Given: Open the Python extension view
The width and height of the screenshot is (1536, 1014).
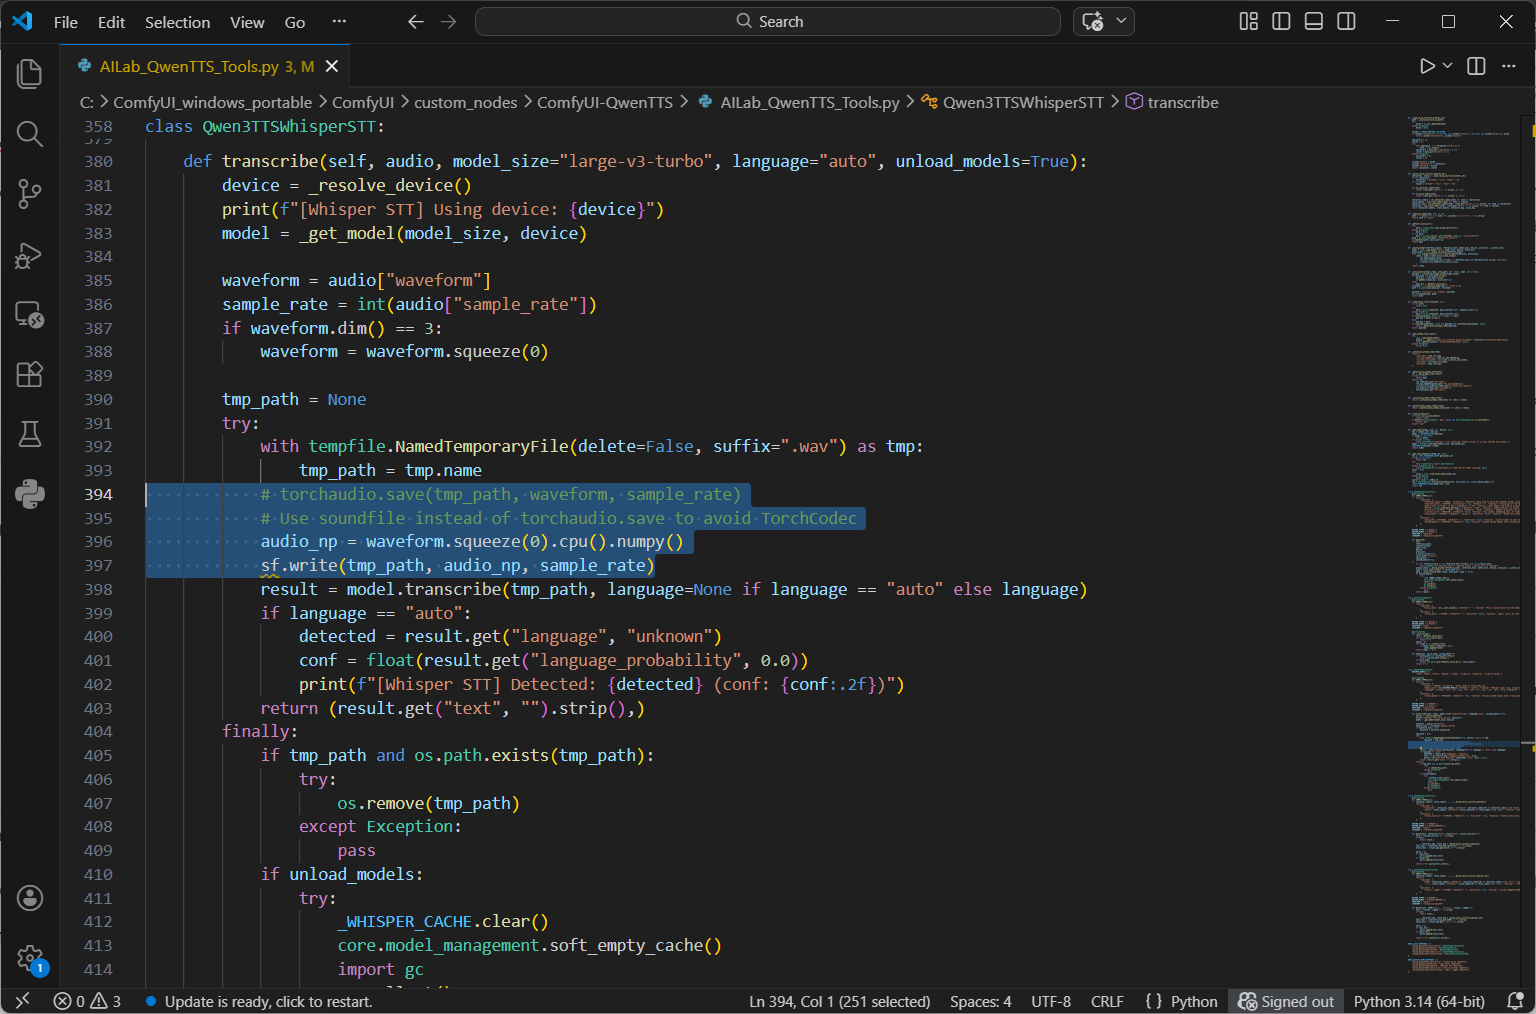Looking at the screenshot, I should click(x=30, y=494).
